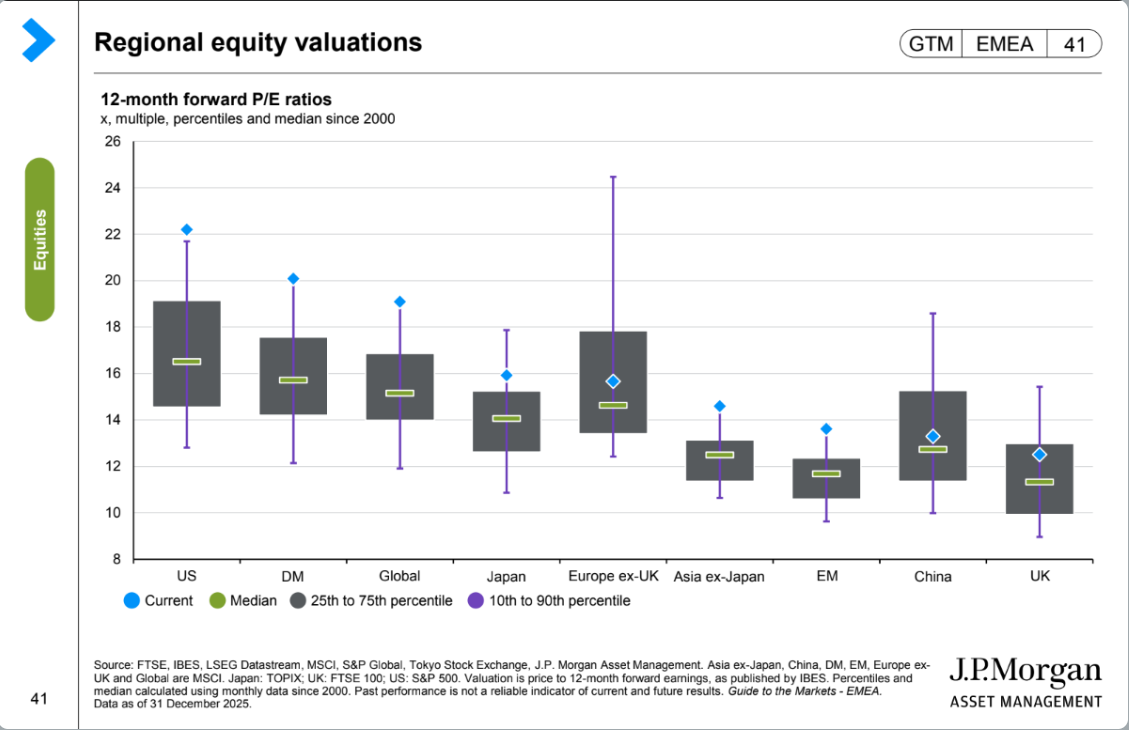The height and width of the screenshot is (730, 1129).
Task: Click the UK current diamond marker
Action: tap(1039, 454)
